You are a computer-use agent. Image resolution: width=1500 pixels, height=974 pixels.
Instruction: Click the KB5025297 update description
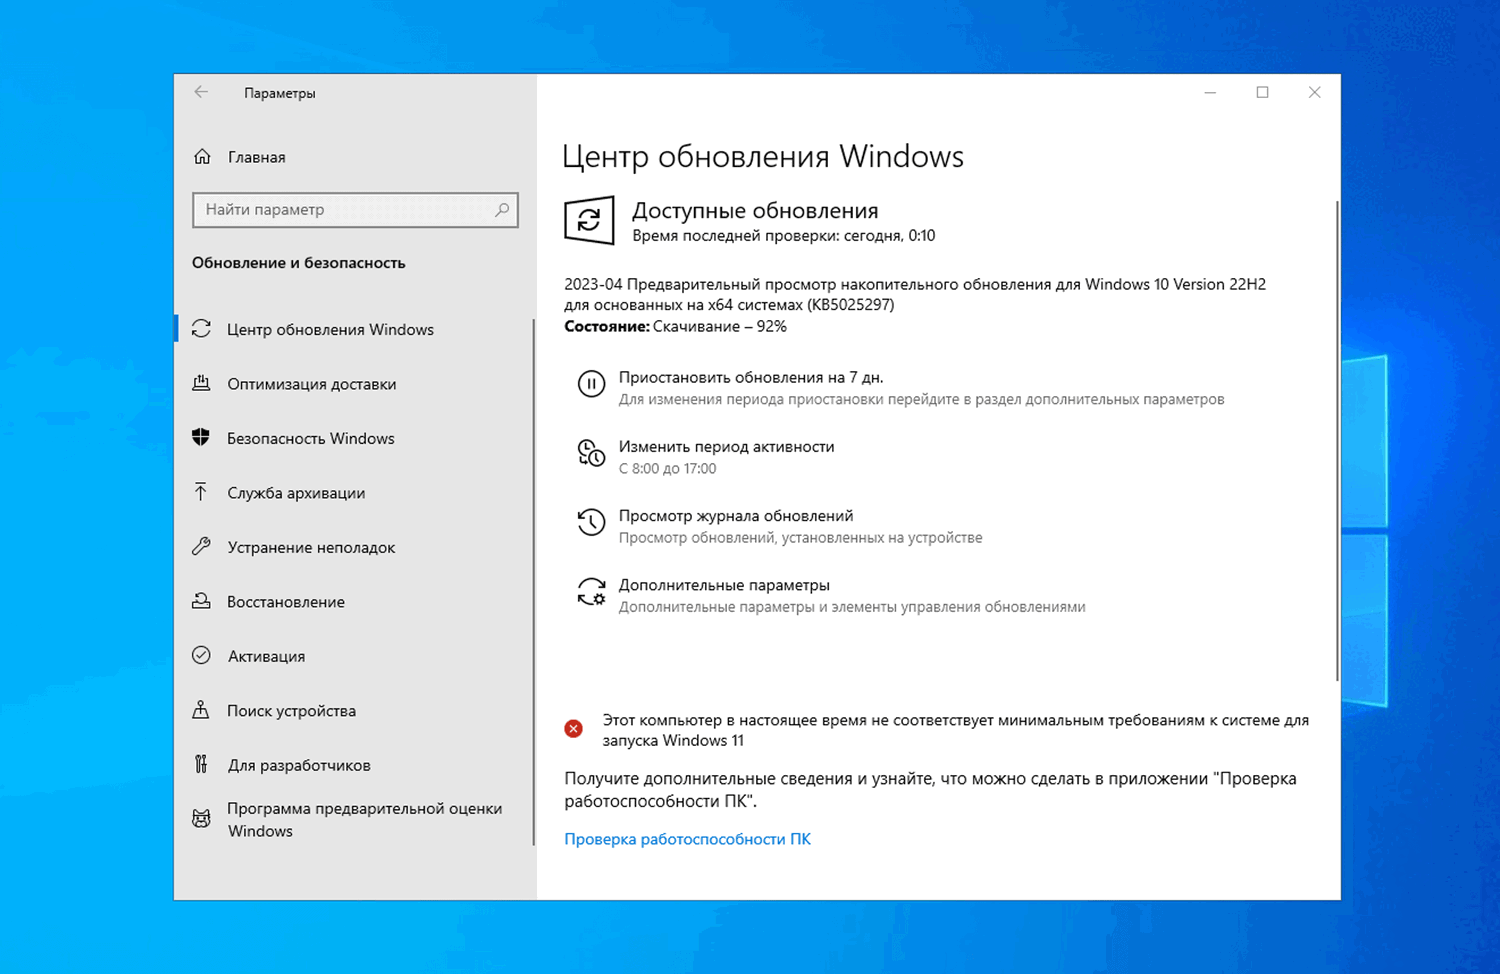coord(915,294)
